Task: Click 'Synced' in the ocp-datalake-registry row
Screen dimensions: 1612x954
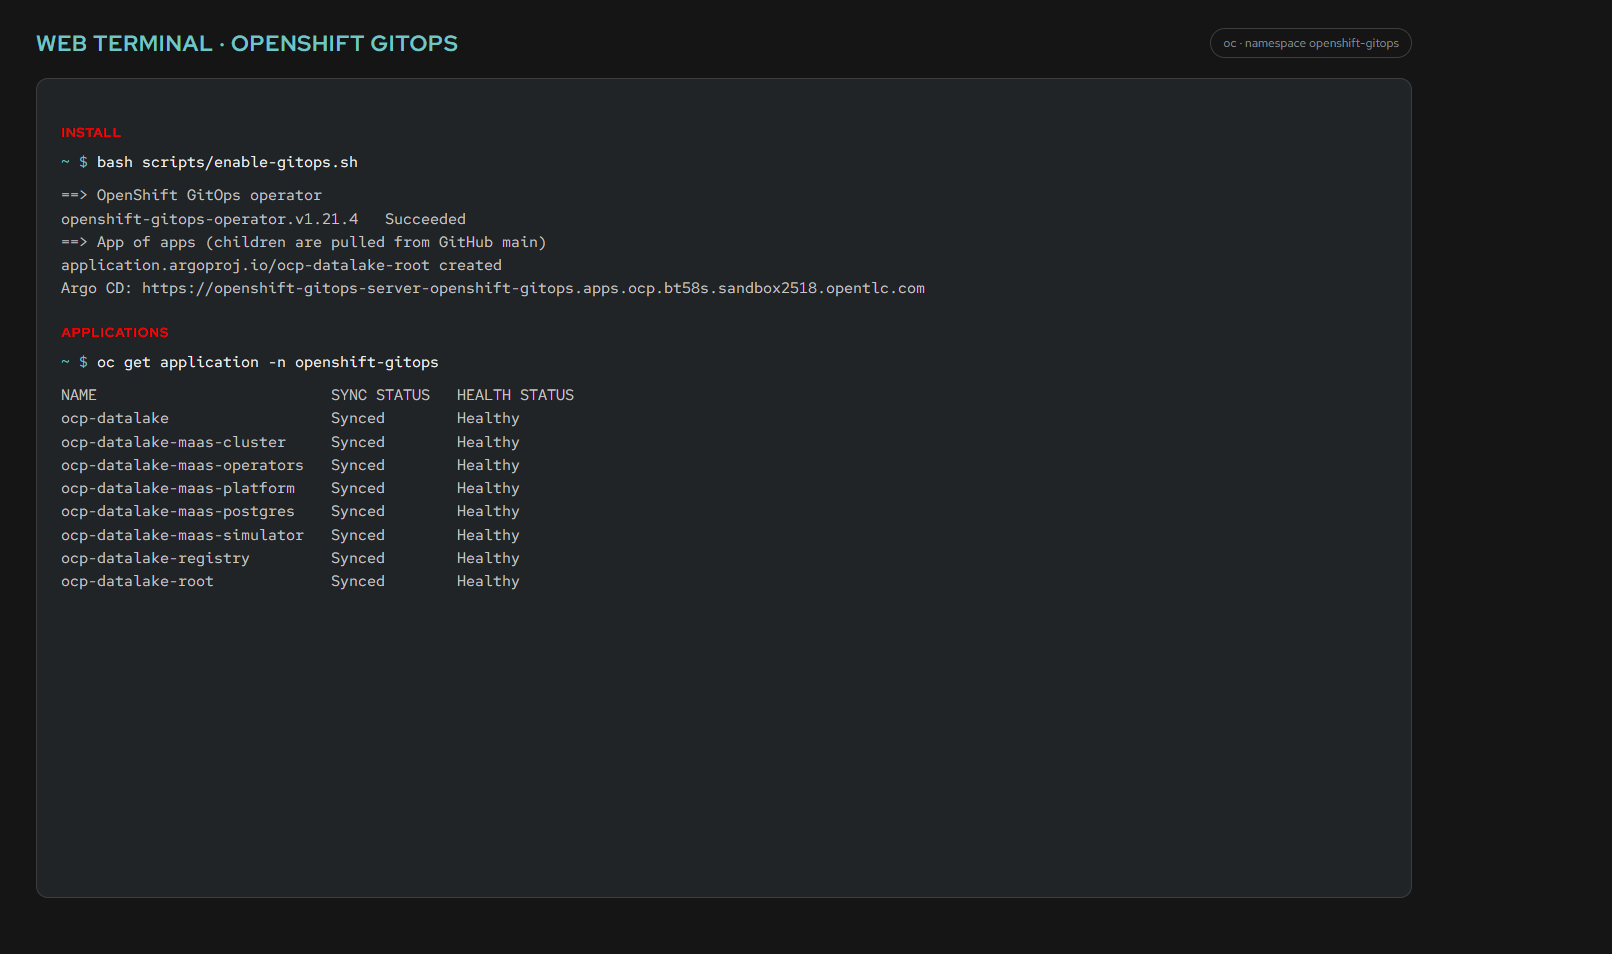Action: coord(358,558)
